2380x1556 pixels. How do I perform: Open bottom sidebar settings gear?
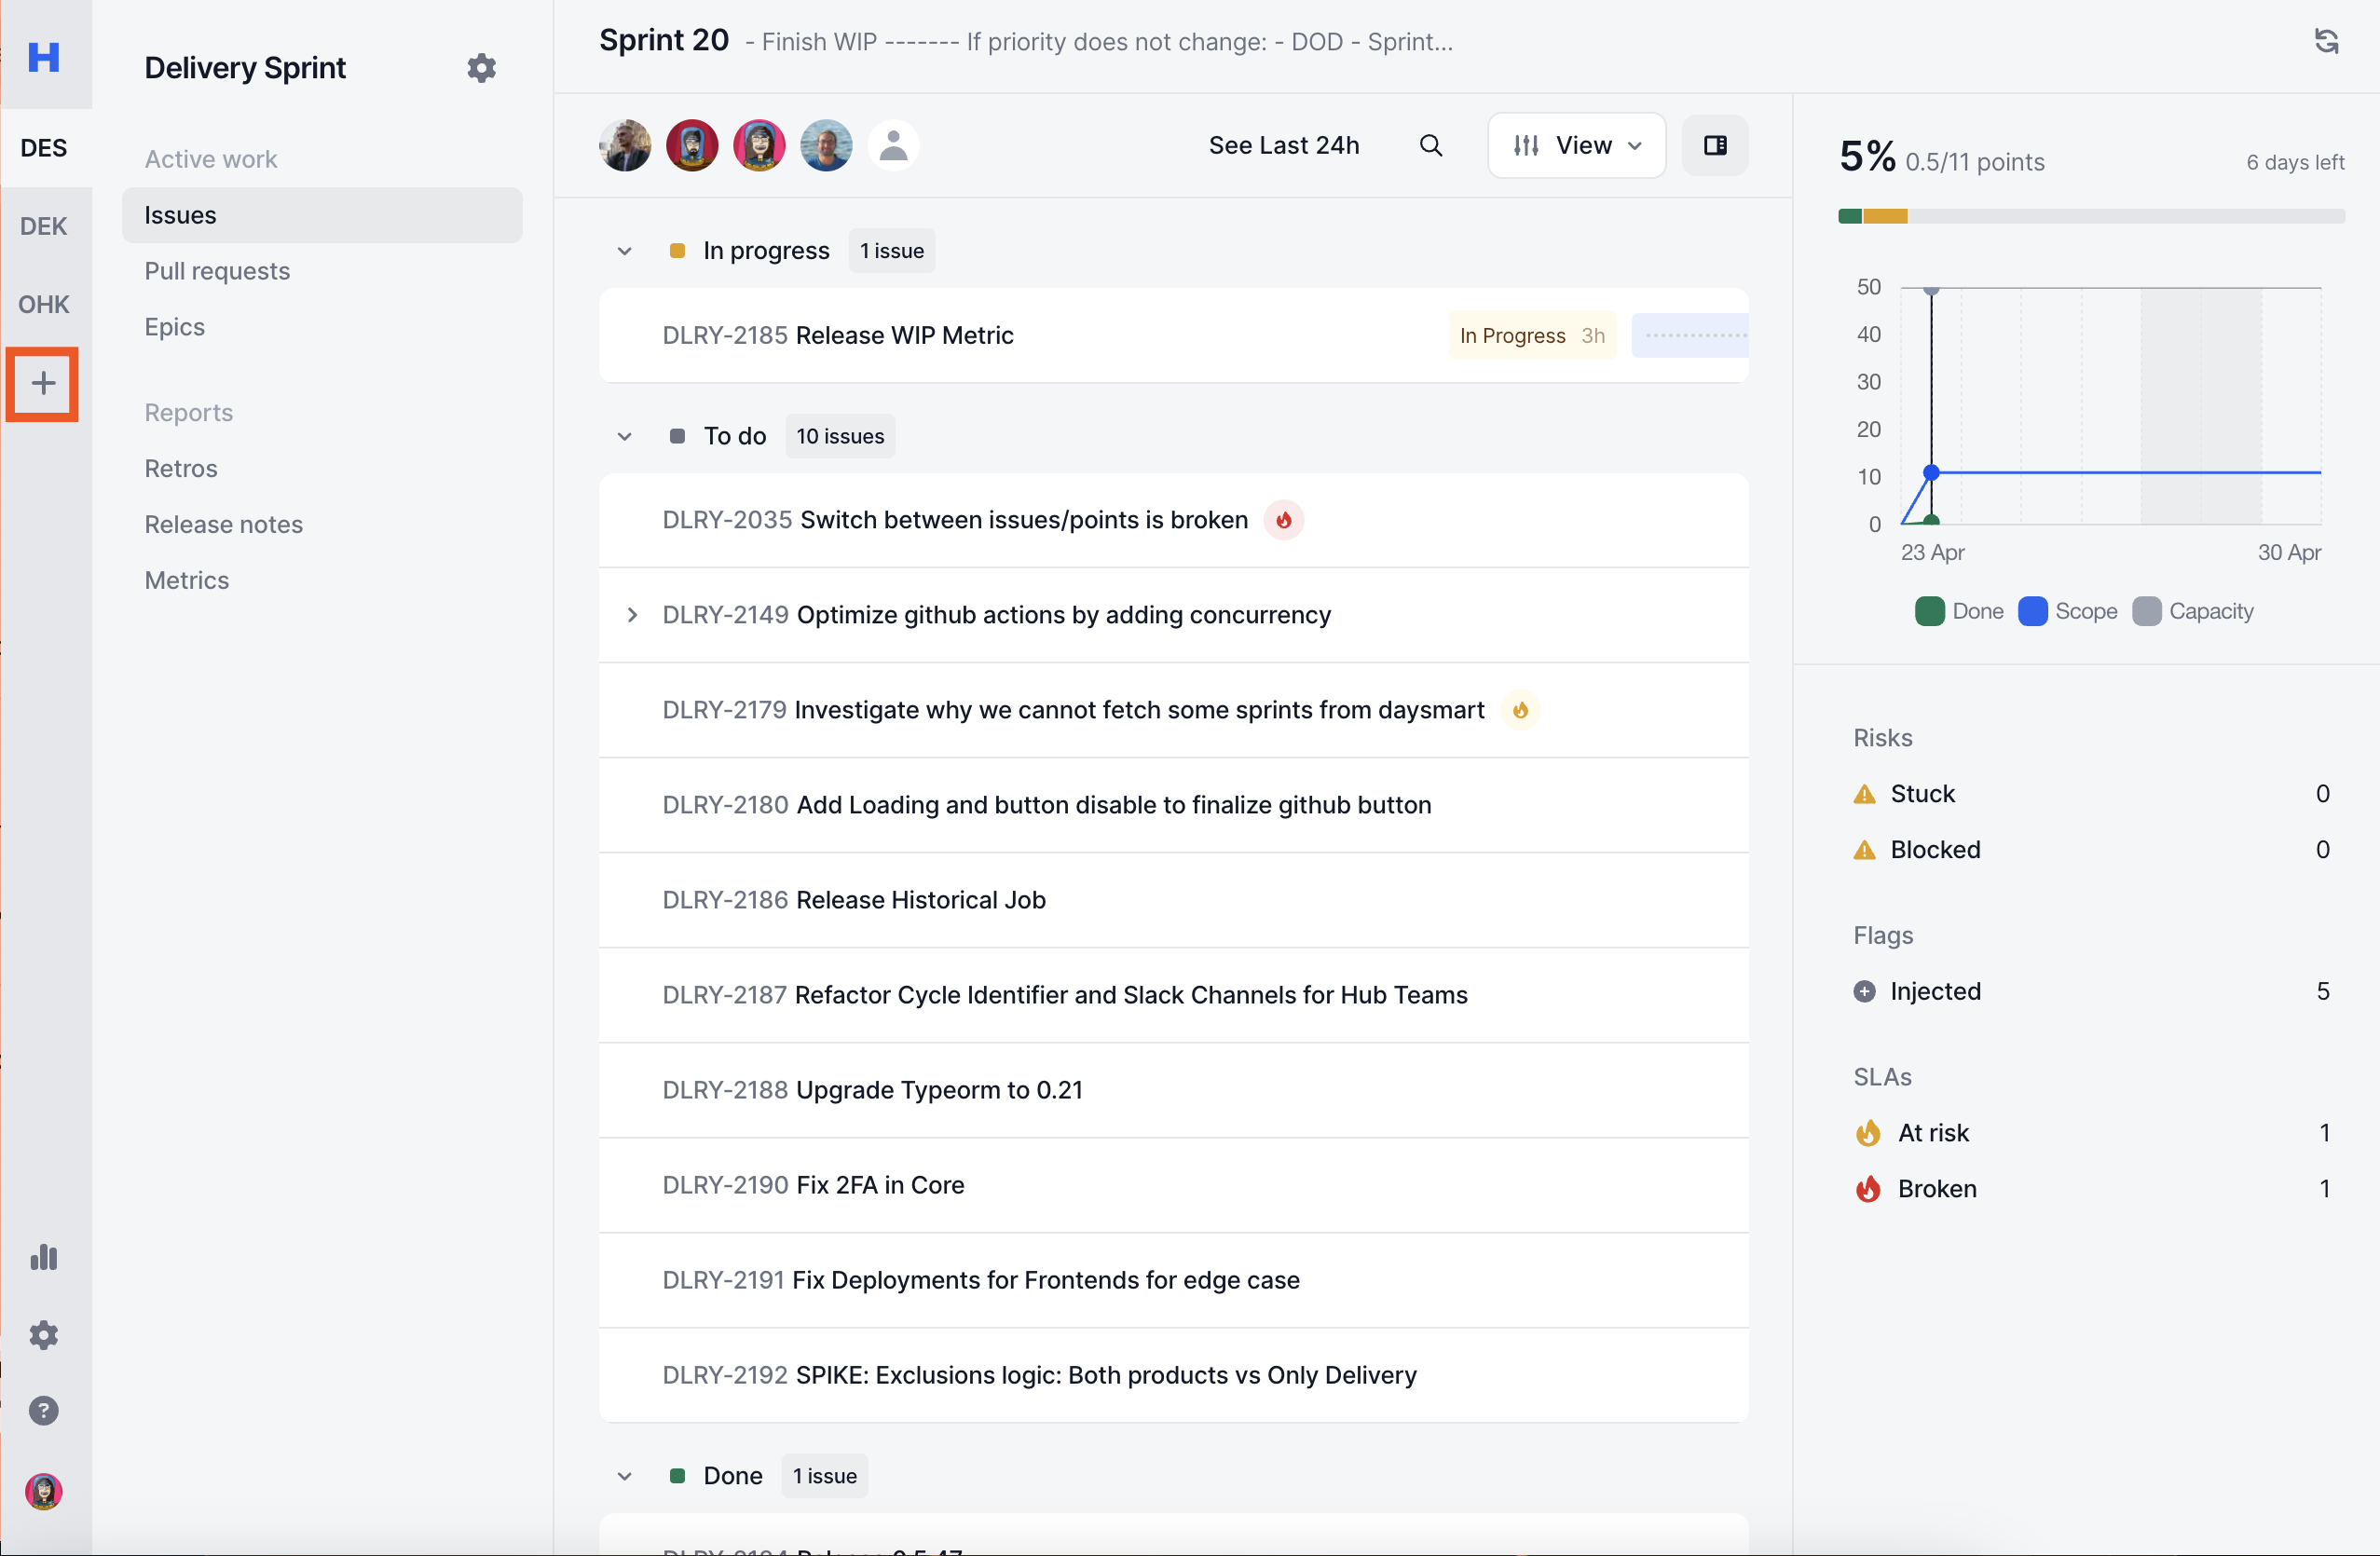click(43, 1335)
